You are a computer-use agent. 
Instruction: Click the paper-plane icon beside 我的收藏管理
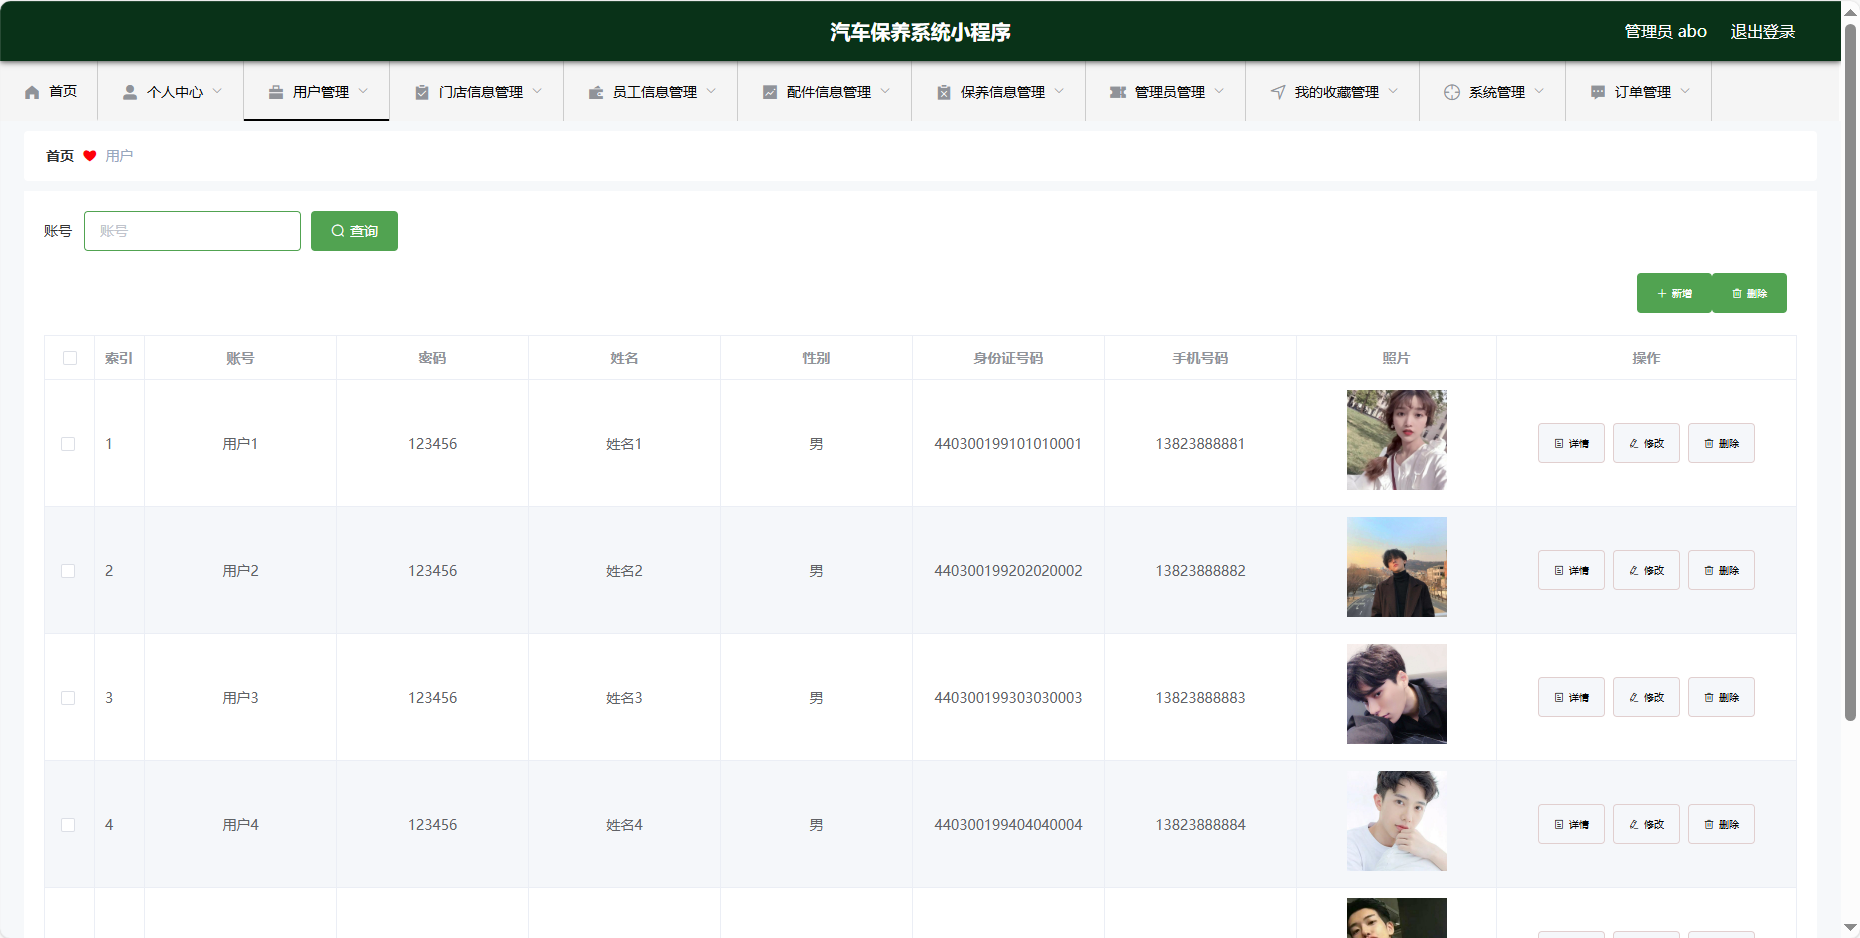click(1278, 92)
